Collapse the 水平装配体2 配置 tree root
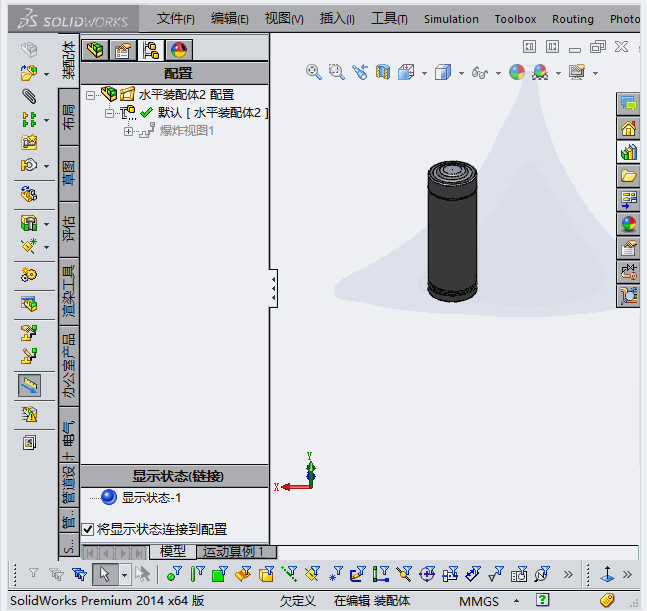647x611 pixels. pos(90,95)
